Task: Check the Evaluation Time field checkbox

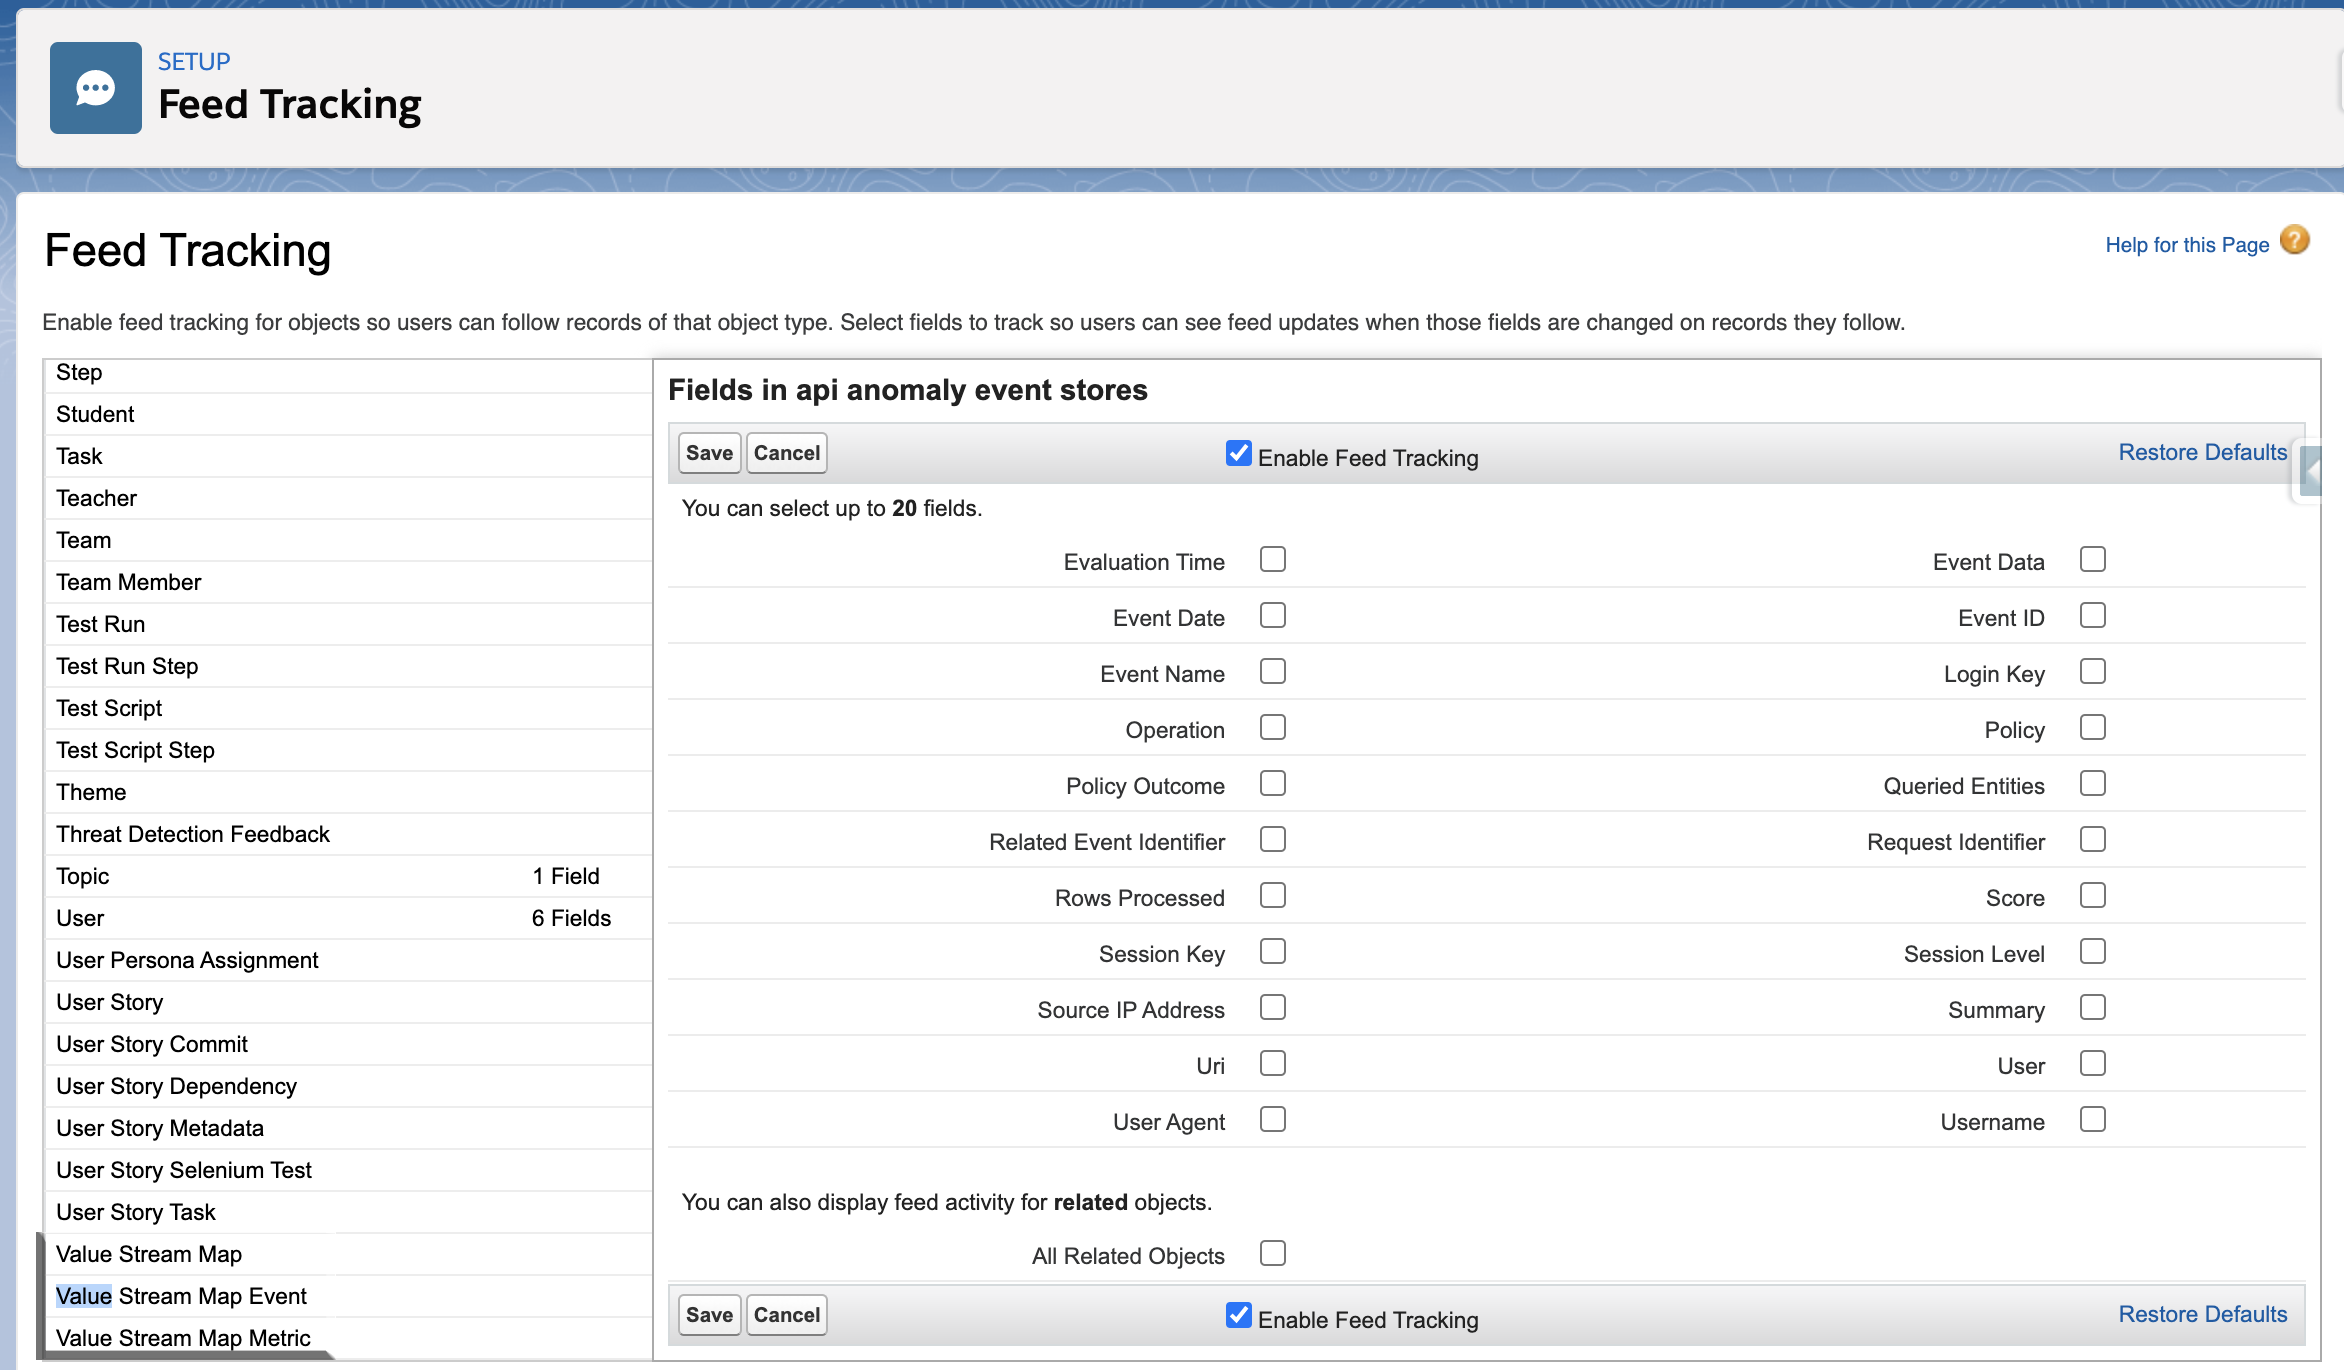Action: pyautogui.click(x=1272, y=559)
